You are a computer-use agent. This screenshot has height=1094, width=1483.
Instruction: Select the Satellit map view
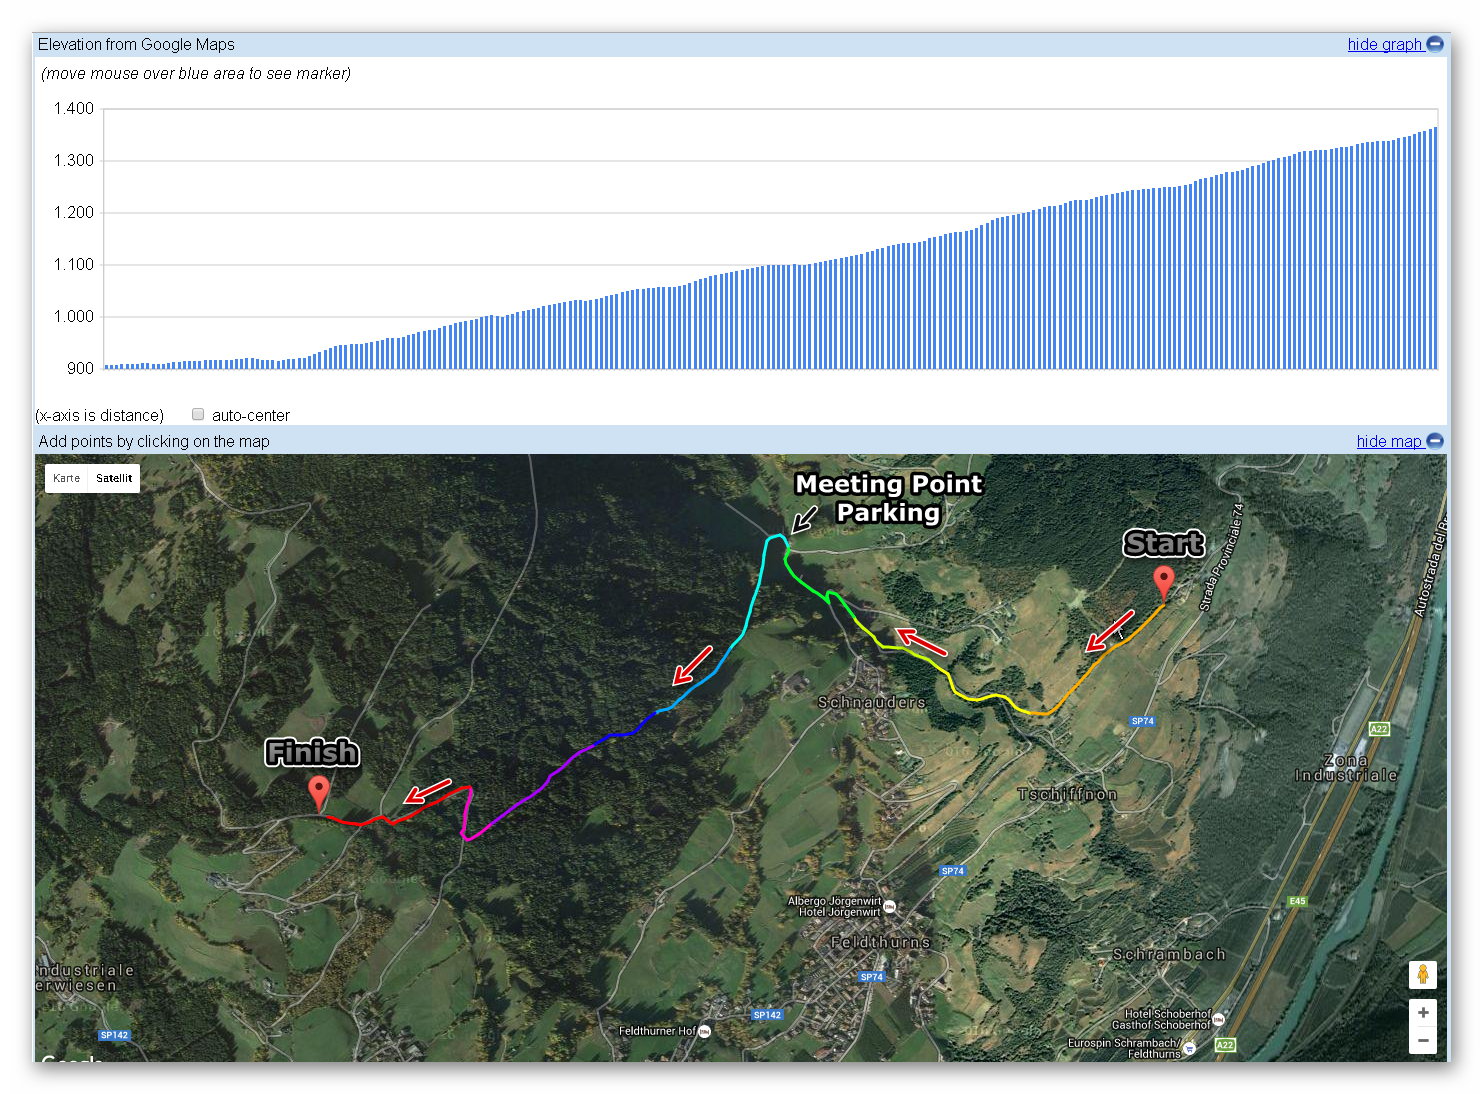[114, 478]
